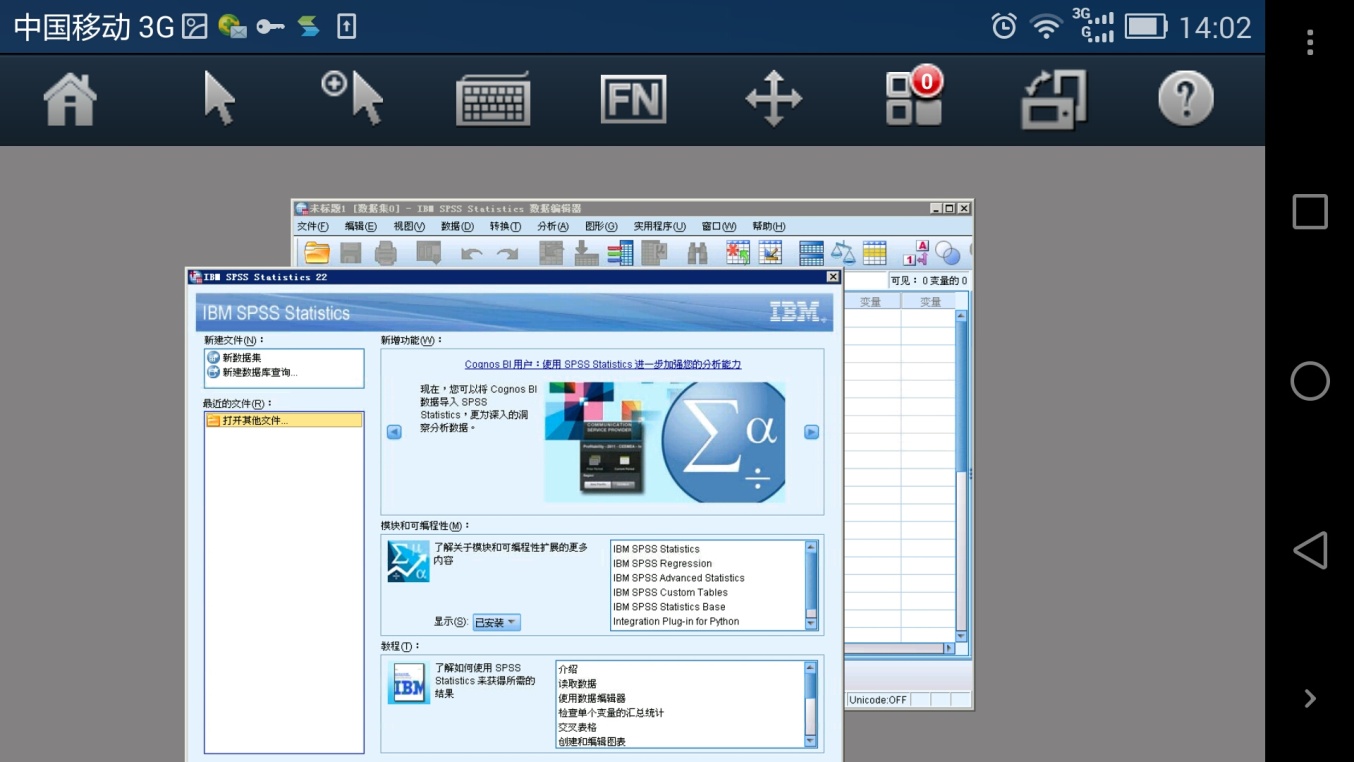Select IBM SPSS Custom Tables module
The width and height of the screenshot is (1354, 762).
click(670, 592)
